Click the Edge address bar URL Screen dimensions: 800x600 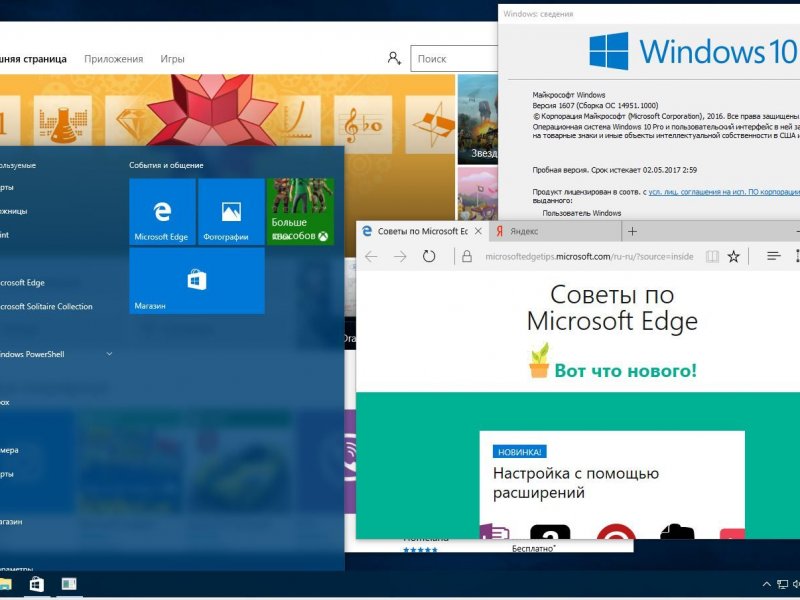(589, 256)
